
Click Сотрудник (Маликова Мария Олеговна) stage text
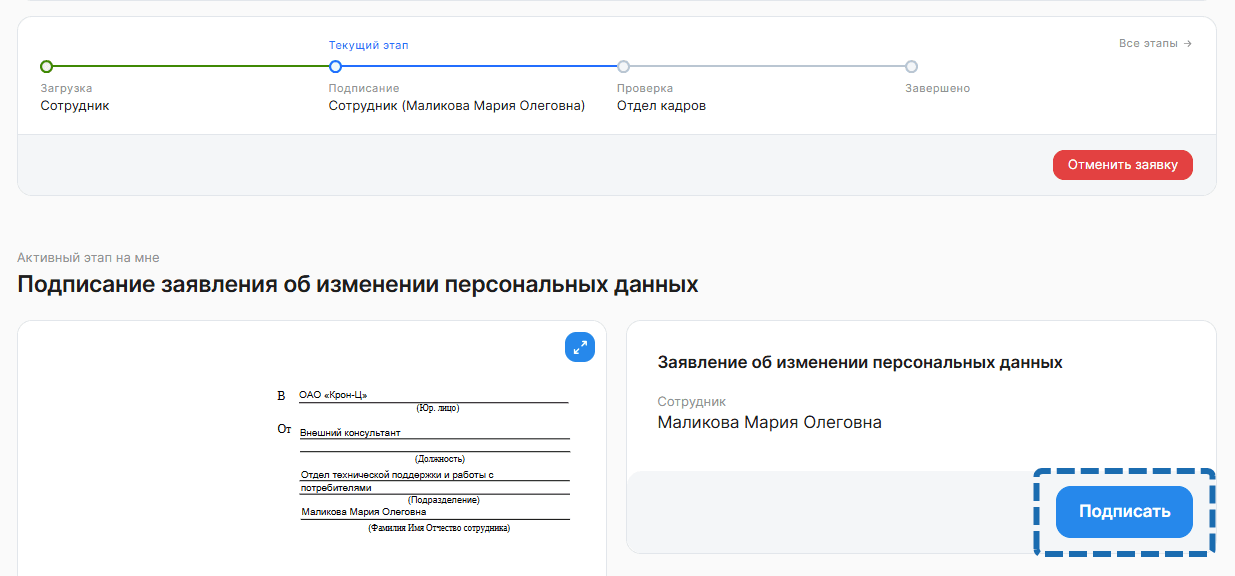point(457,105)
